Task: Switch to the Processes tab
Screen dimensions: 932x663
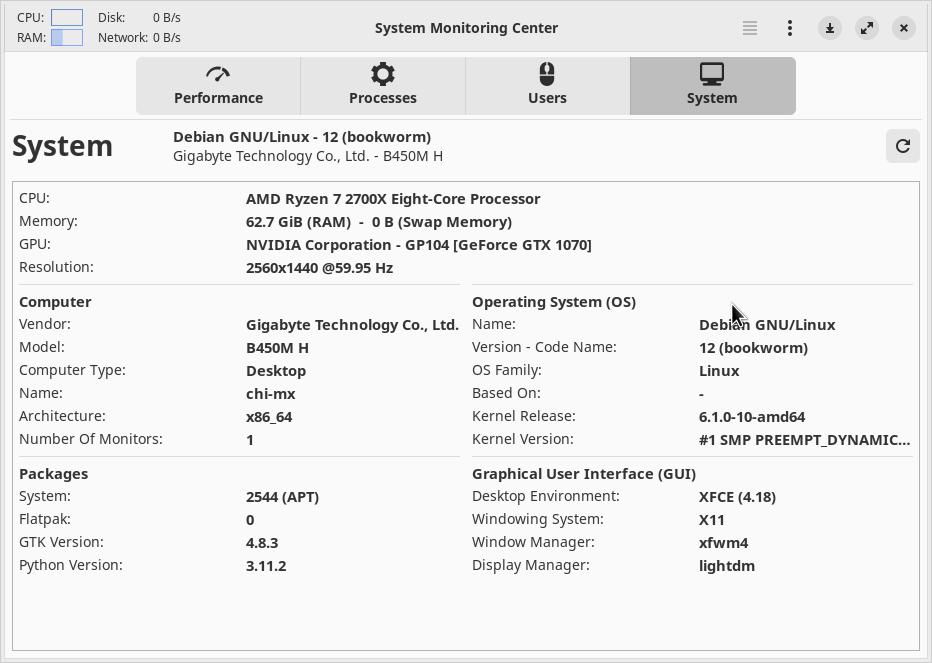Action: click(383, 86)
